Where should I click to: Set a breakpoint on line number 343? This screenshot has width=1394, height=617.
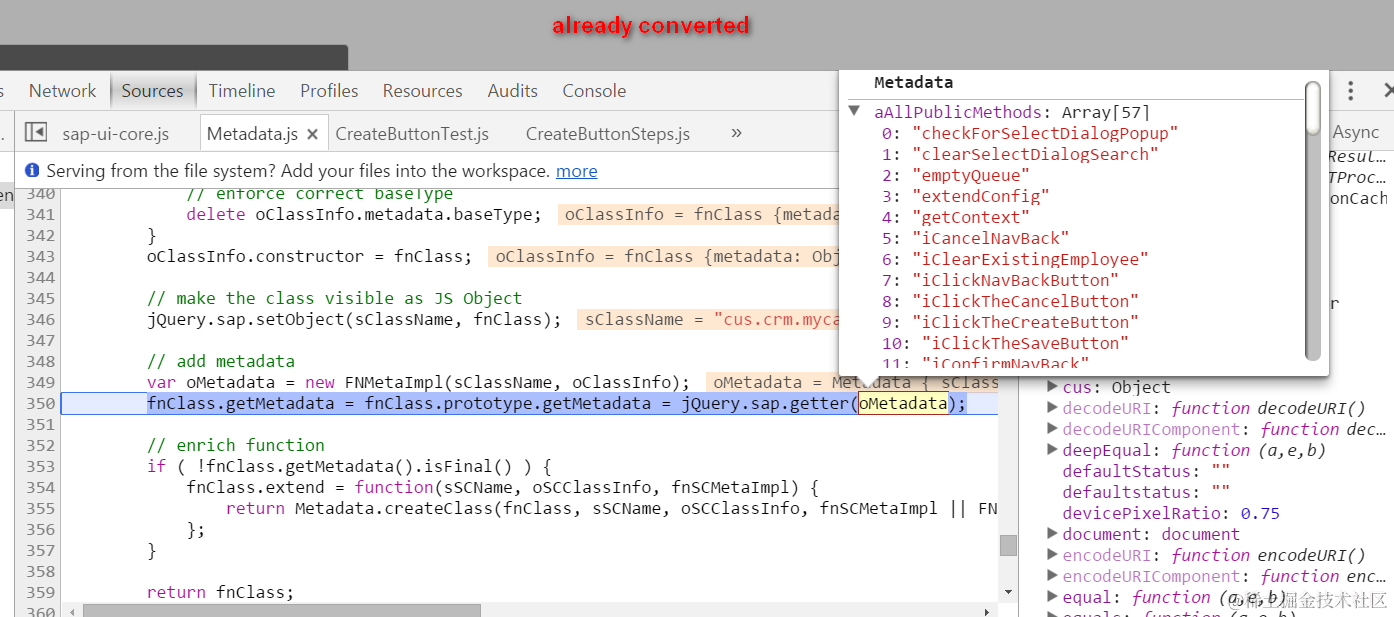click(39, 256)
